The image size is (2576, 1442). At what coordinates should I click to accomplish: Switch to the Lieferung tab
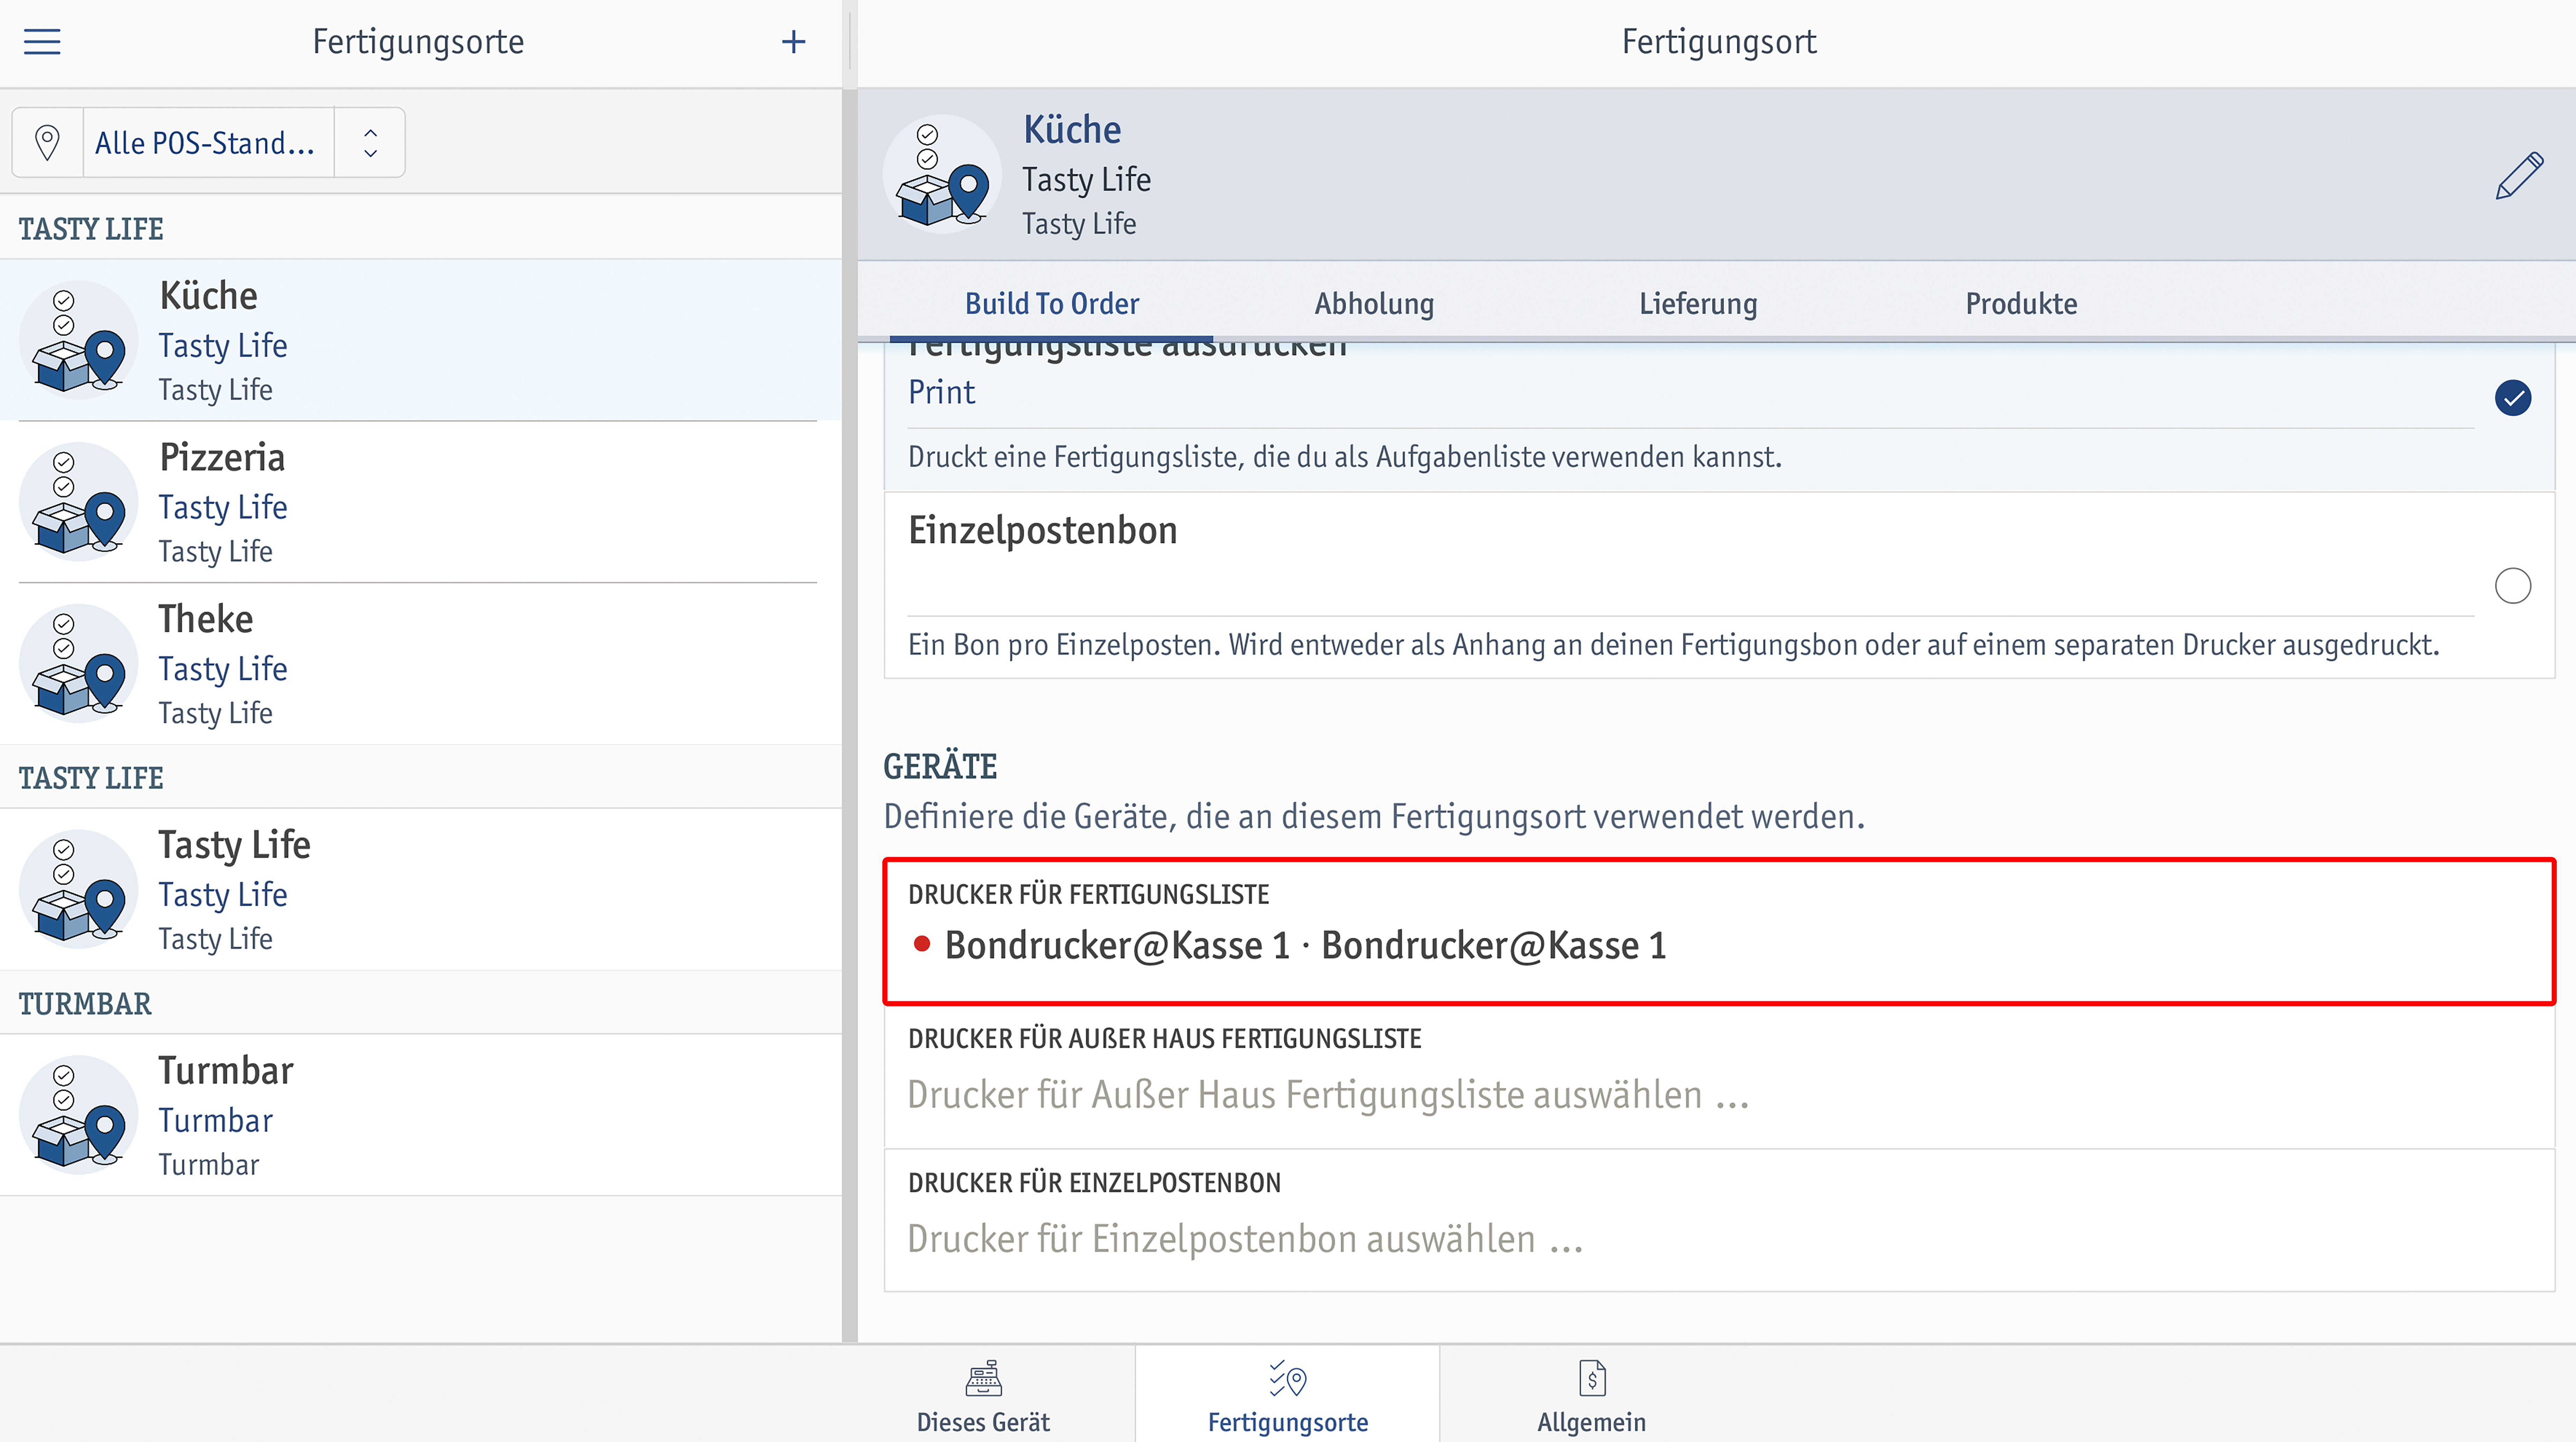click(1697, 303)
